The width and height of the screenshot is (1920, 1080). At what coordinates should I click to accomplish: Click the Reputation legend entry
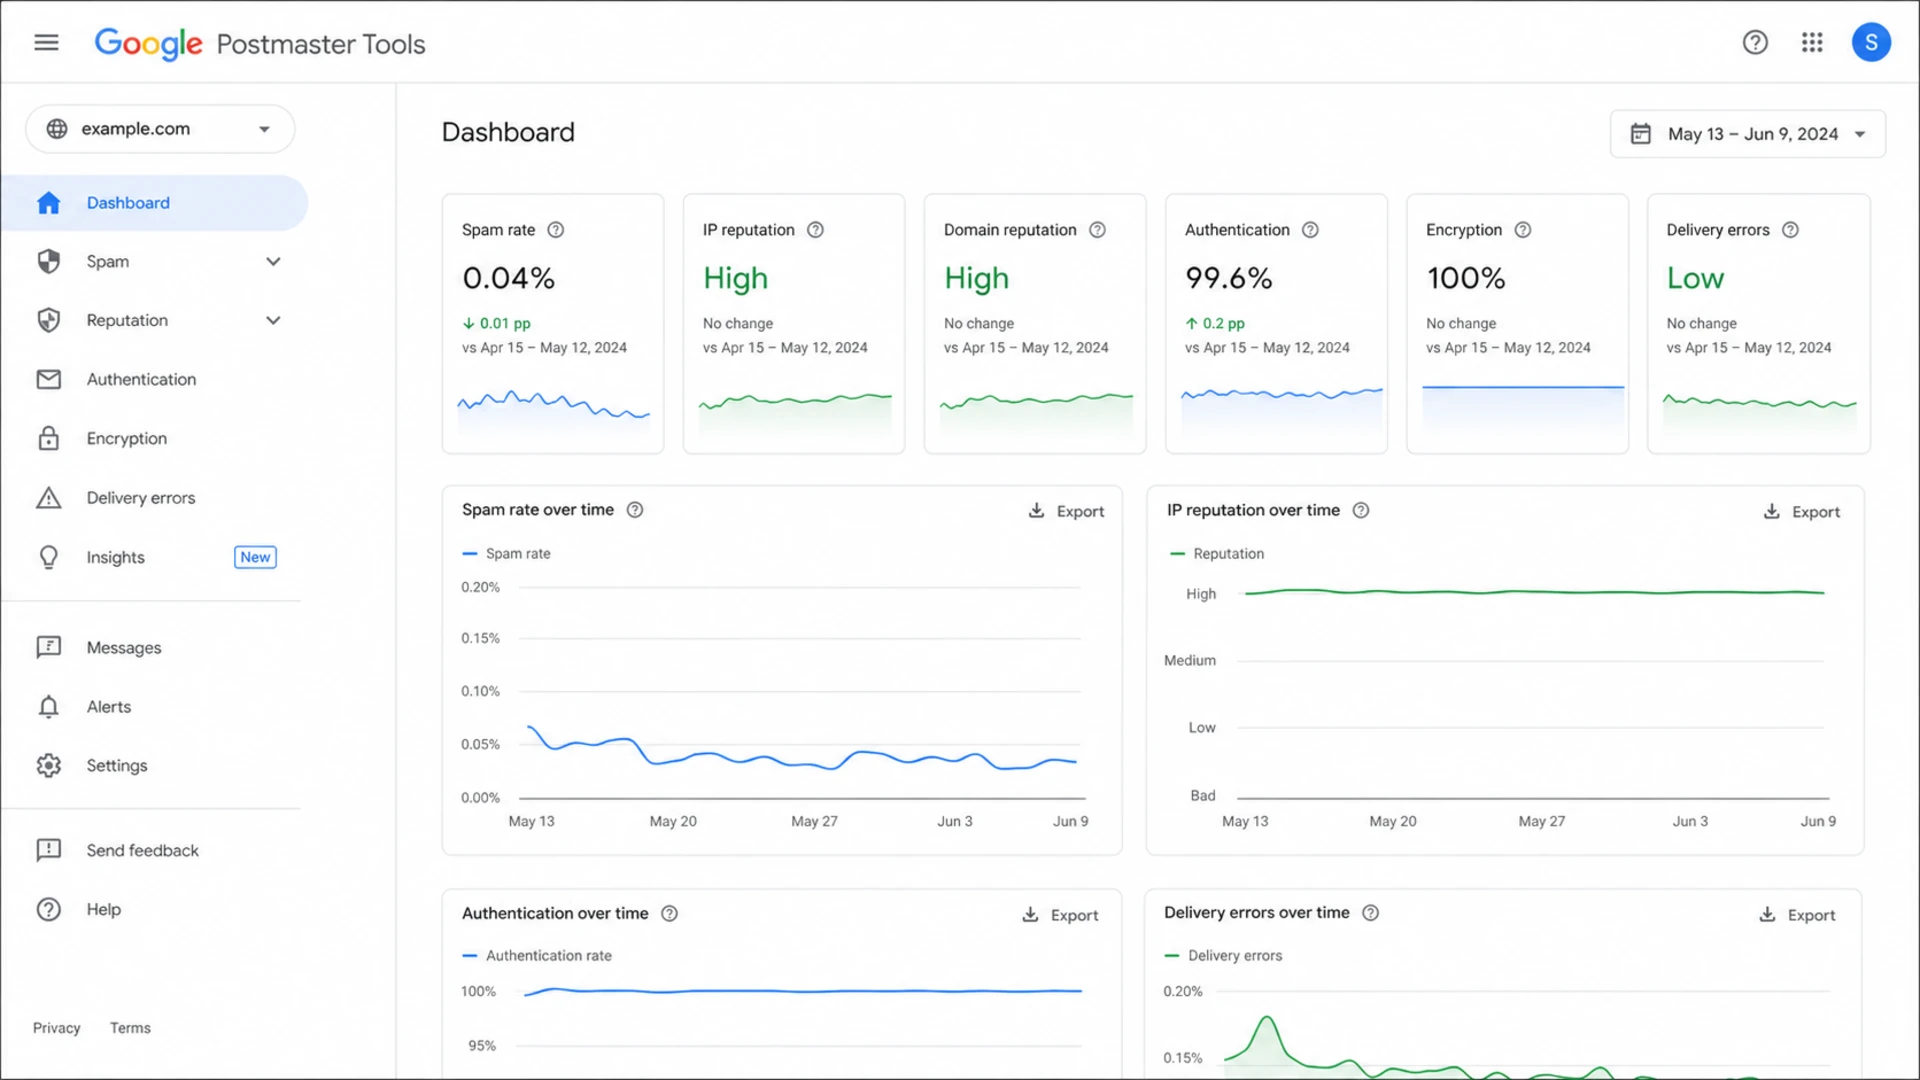coord(1217,553)
